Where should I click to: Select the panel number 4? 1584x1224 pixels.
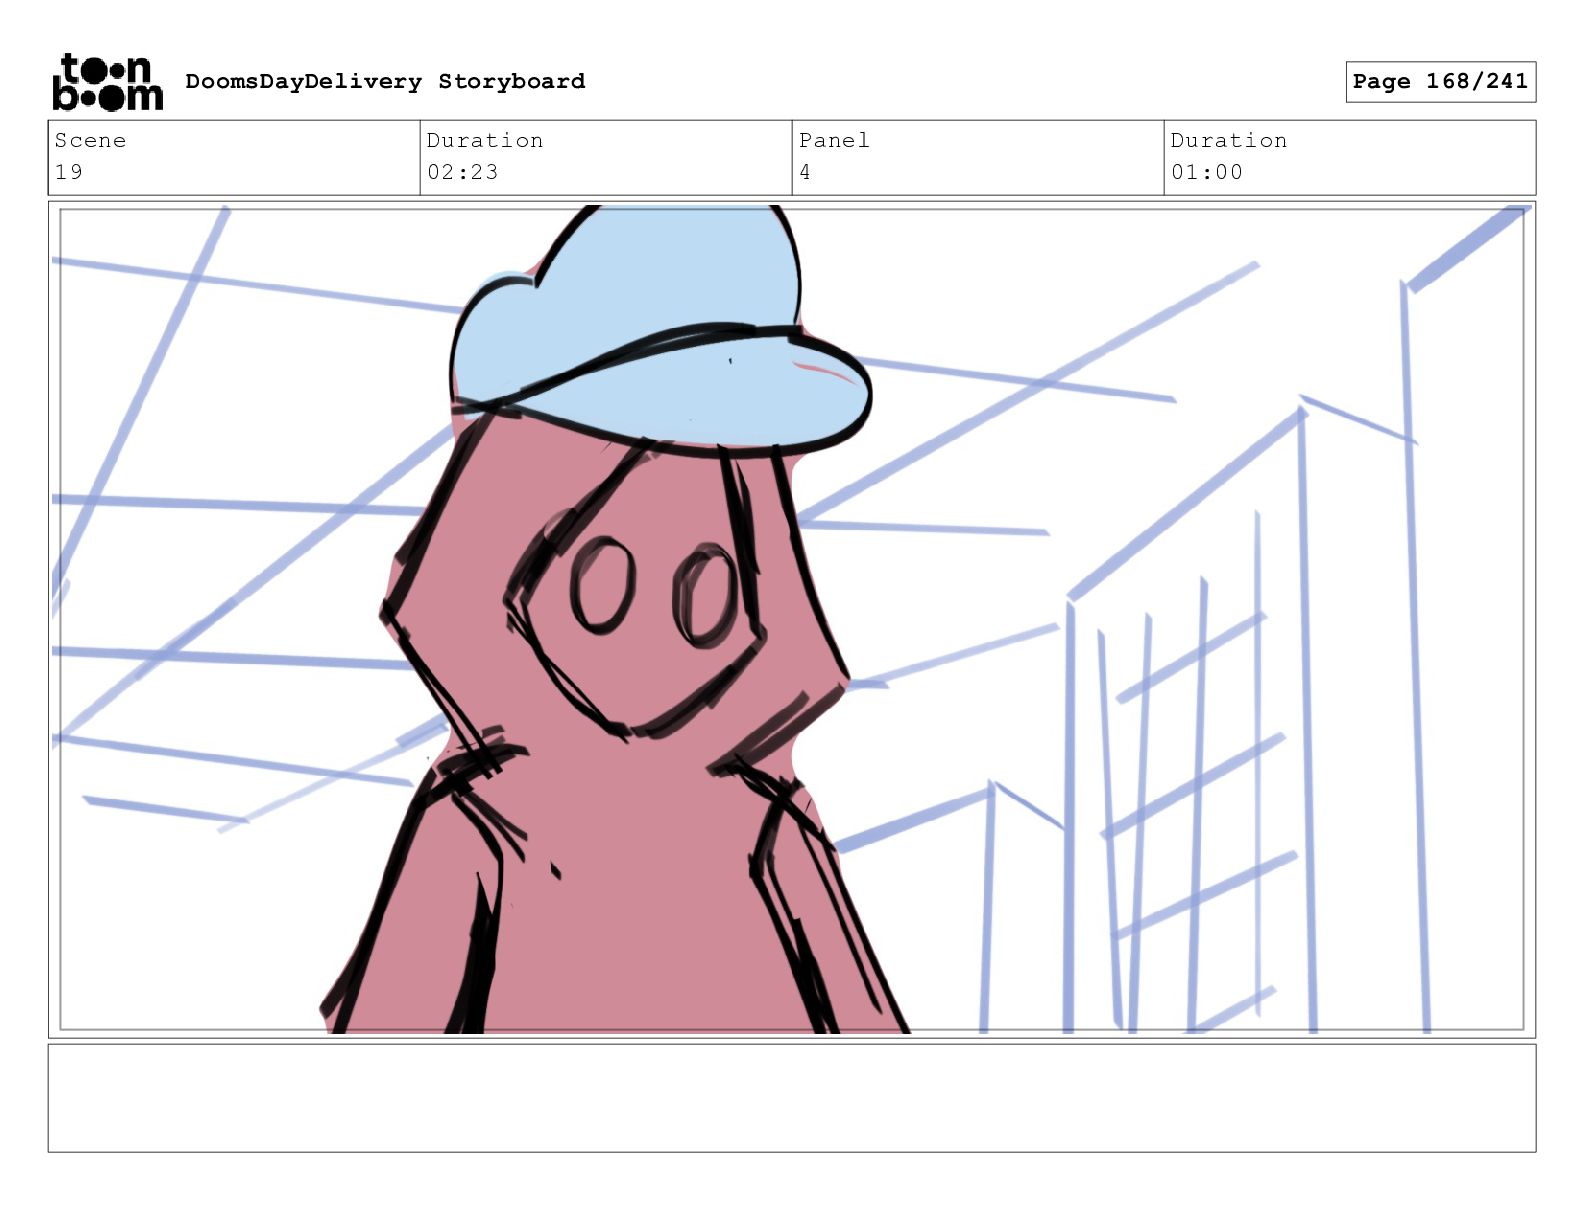coord(805,172)
